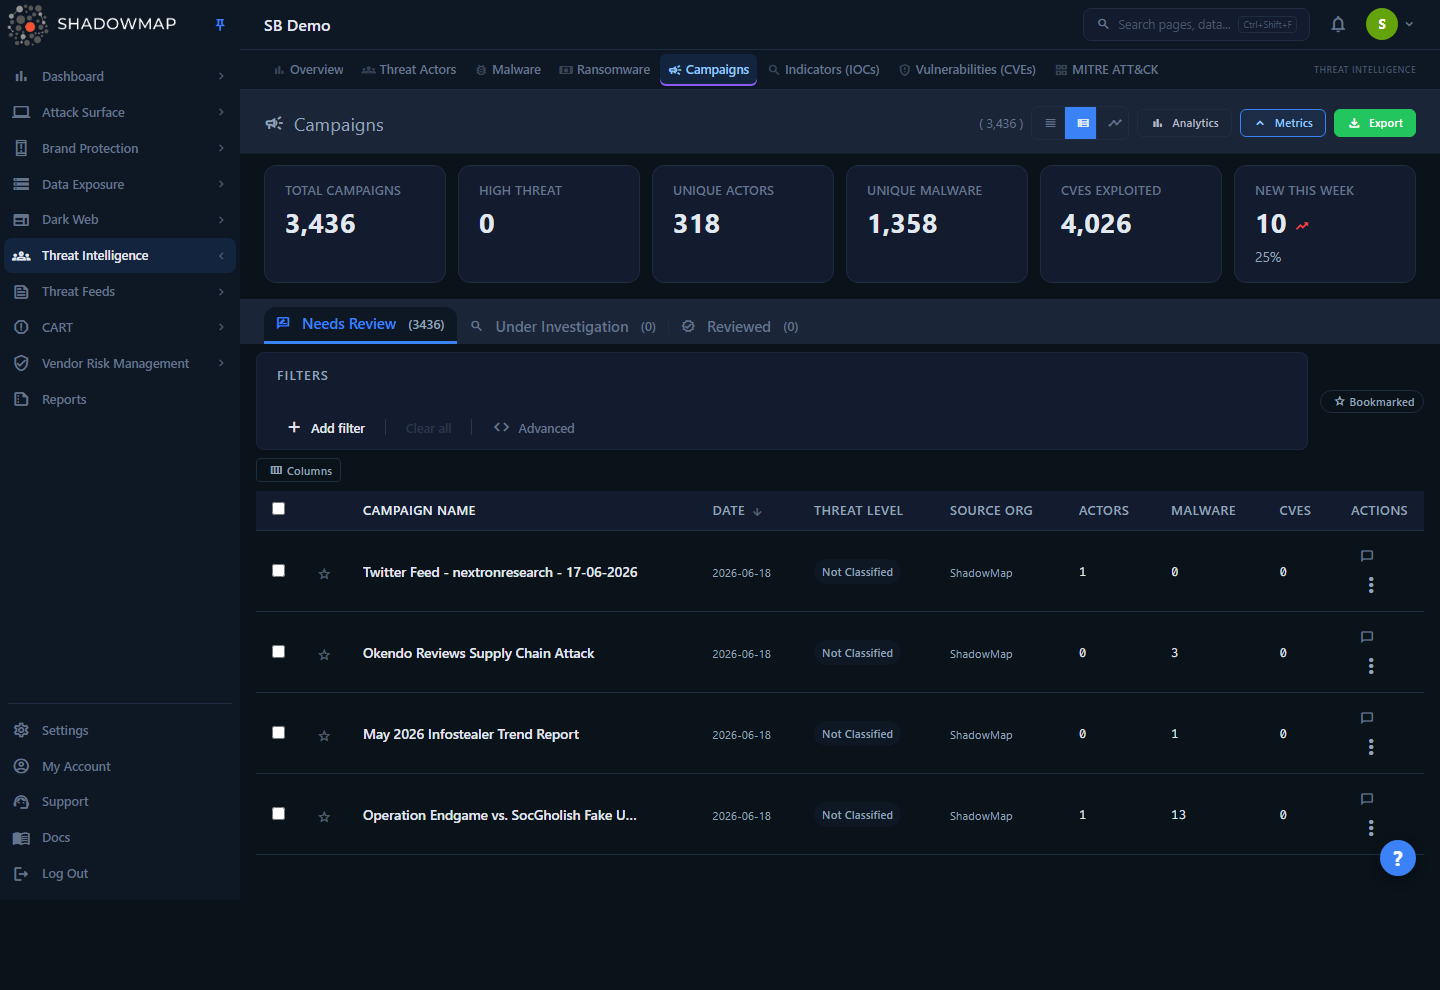Screen dimensions: 1440x990
Task: Open more actions for Operation Endgame campaign
Action: point(1371,828)
